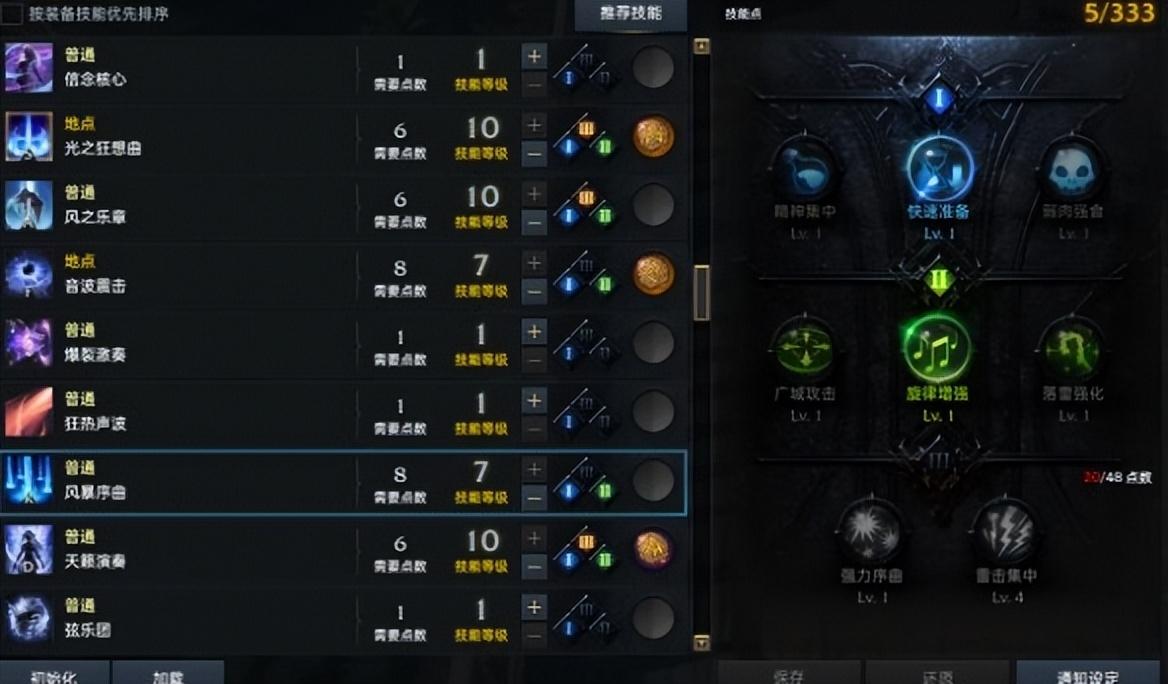Click the skill list scroll-up arrow
Screen dimensions: 1168x684
[x=701, y=46]
